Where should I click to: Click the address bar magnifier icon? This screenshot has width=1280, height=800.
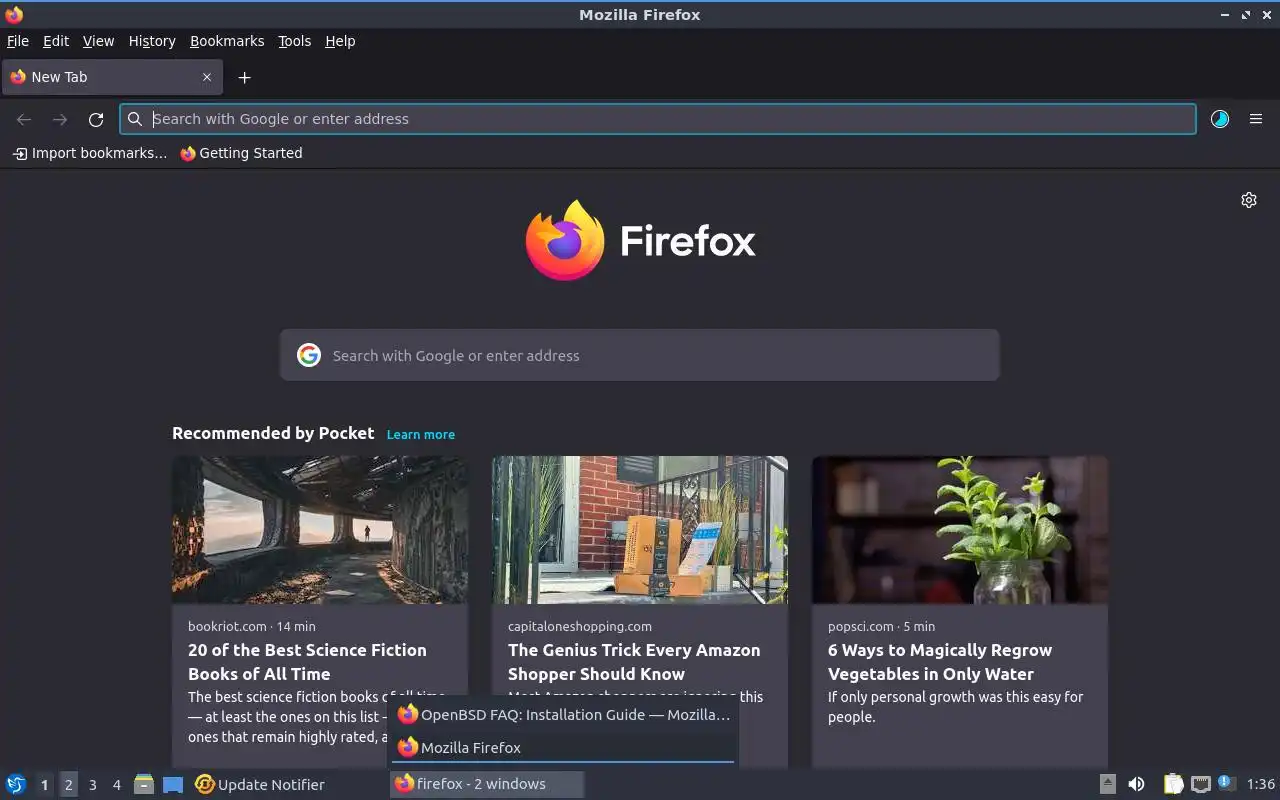pyautogui.click(x=135, y=119)
